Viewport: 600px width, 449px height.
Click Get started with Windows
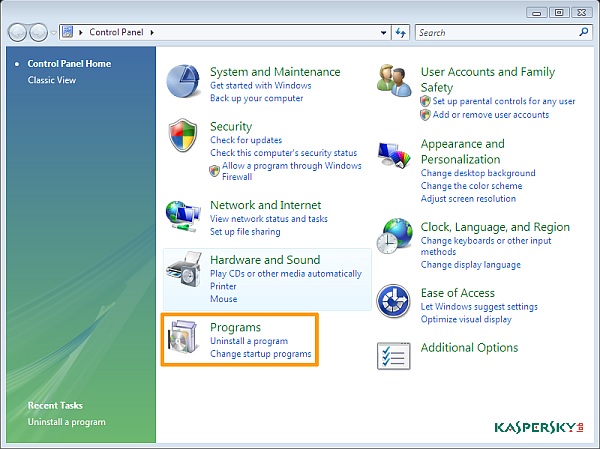point(261,85)
